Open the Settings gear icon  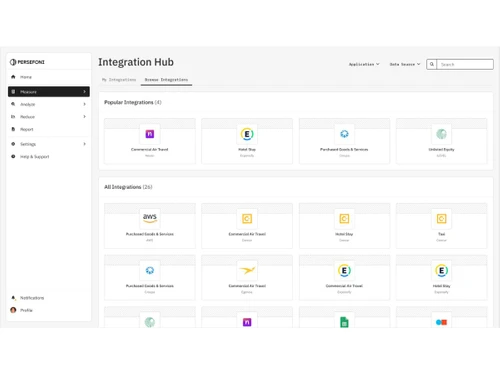pyautogui.click(x=13, y=144)
